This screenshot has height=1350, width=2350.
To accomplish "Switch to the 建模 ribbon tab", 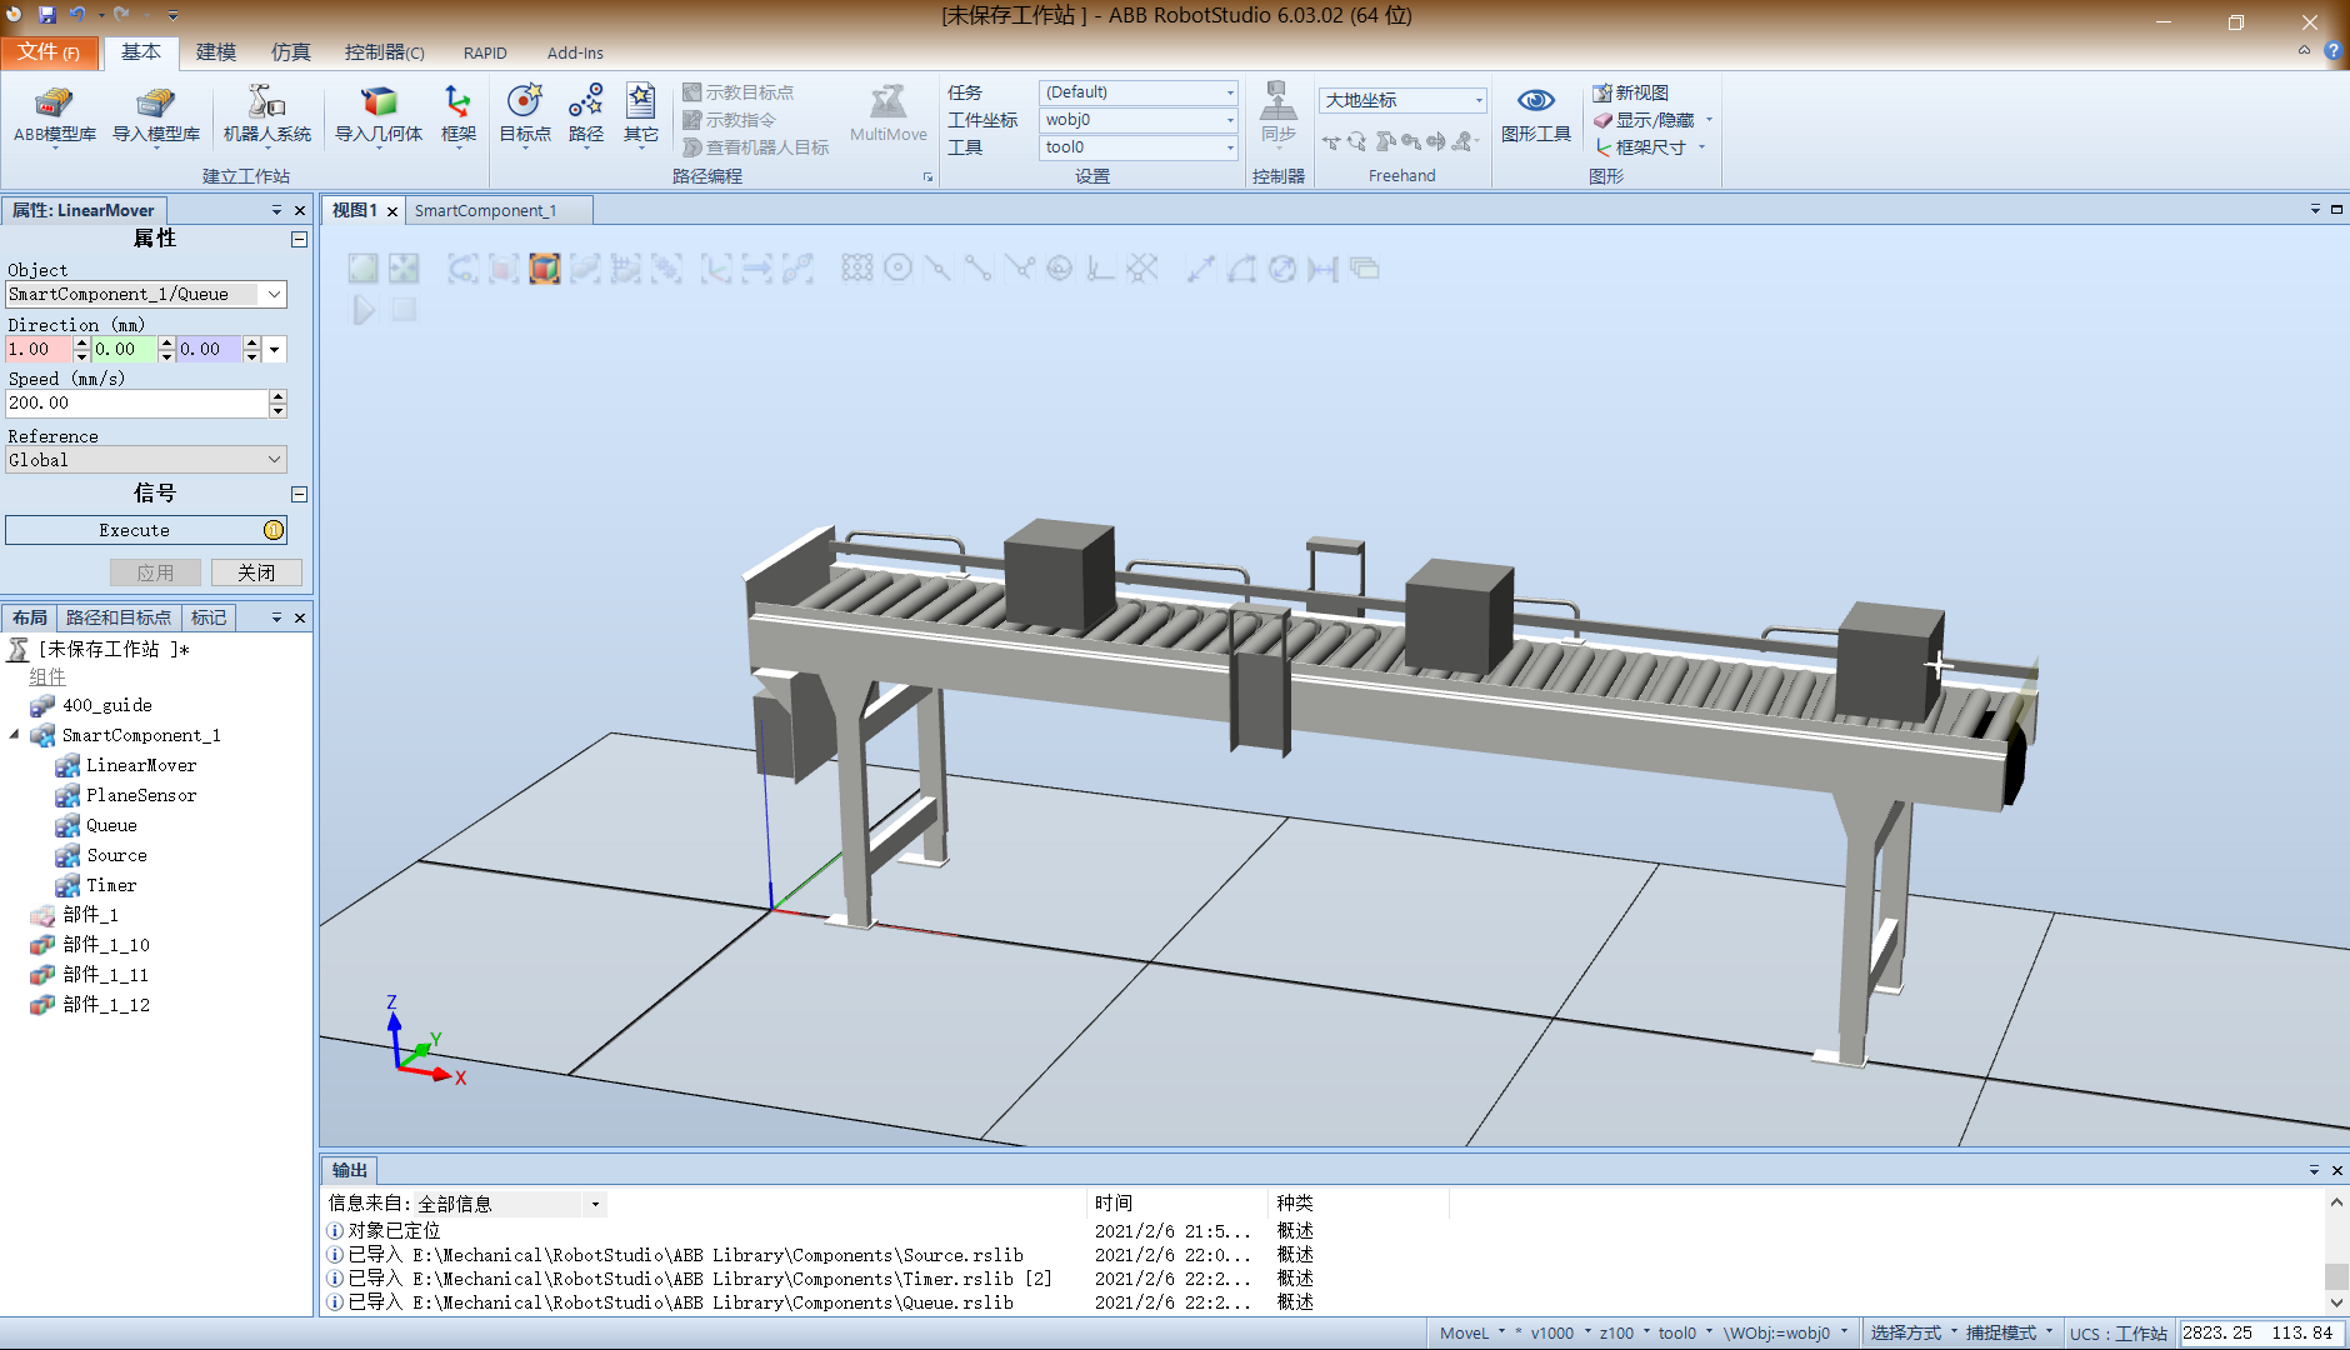I will (215, 52).
